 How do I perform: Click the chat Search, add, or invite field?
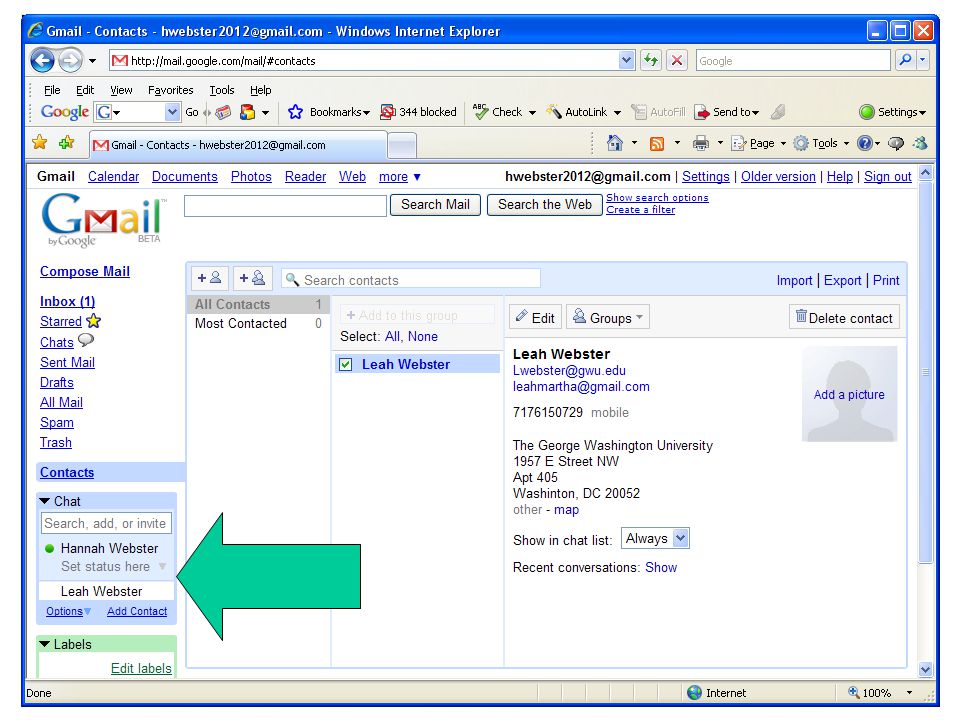(107, 523)
